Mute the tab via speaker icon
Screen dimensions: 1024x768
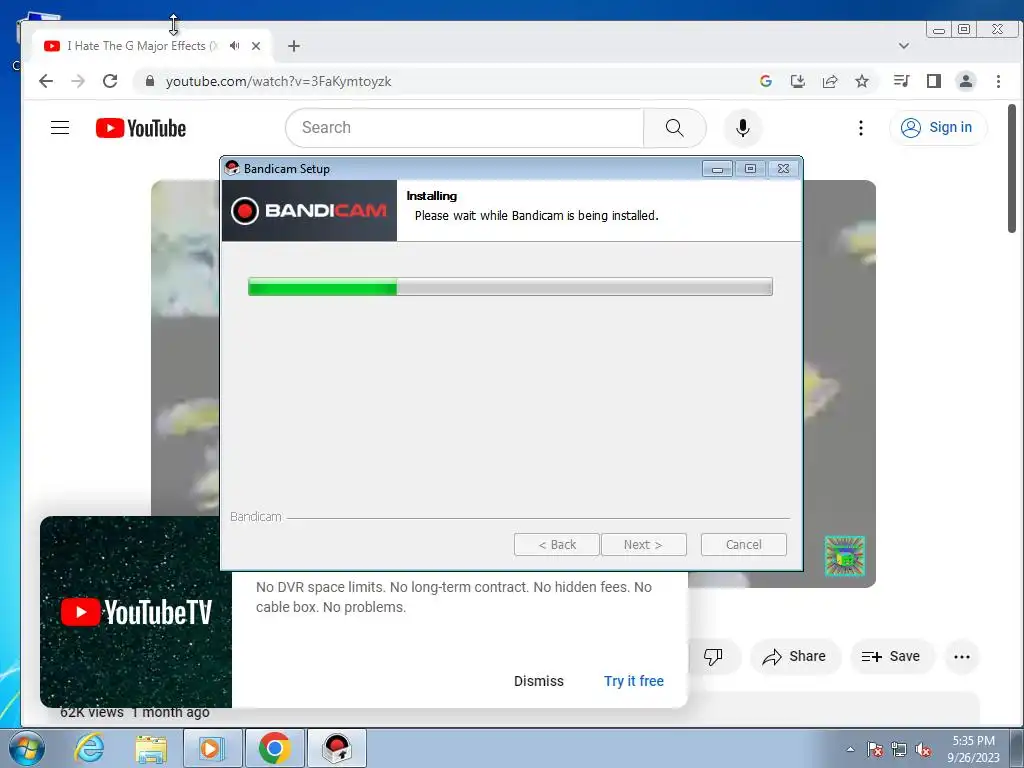coord(234,46)
